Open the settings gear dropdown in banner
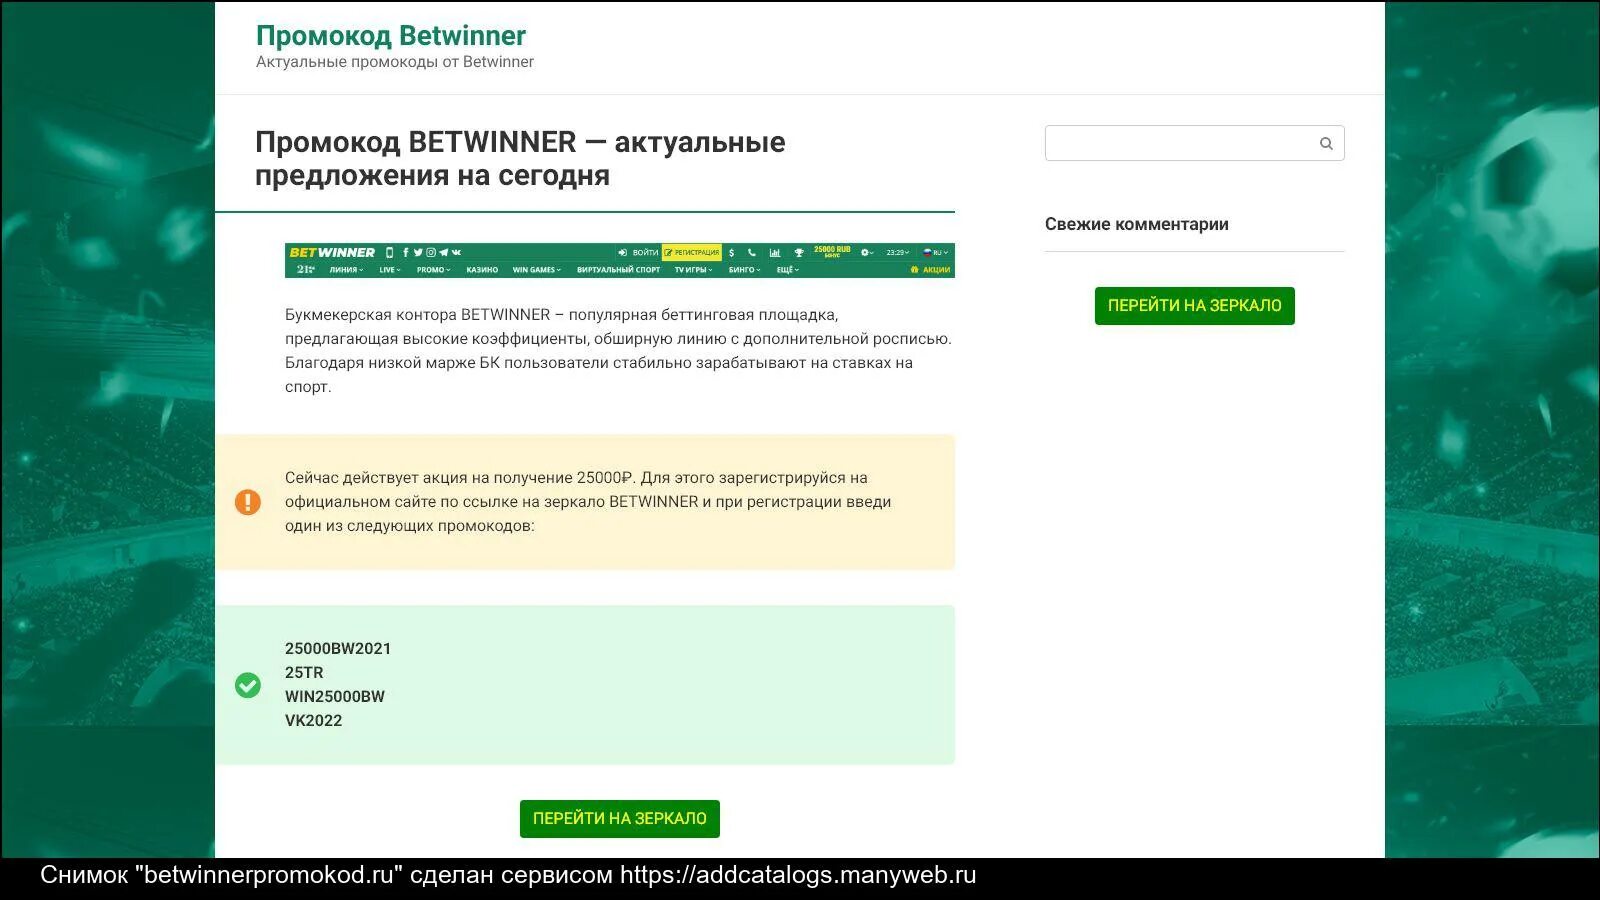Screen dimensions: 1600x900 tap(867, 253)
